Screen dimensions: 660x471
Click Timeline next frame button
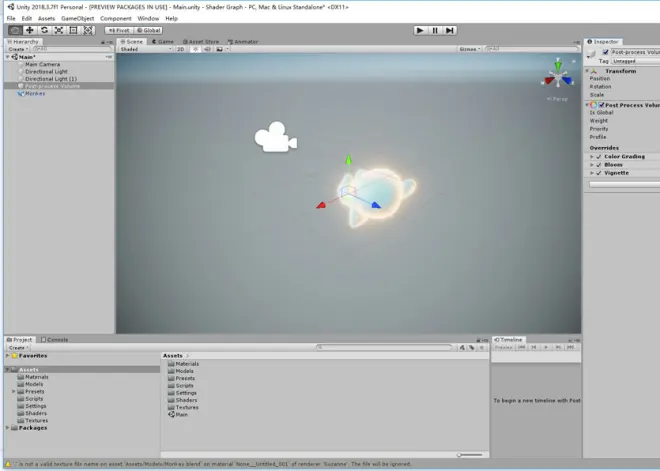pyautogui.click(x=558, y=347)
